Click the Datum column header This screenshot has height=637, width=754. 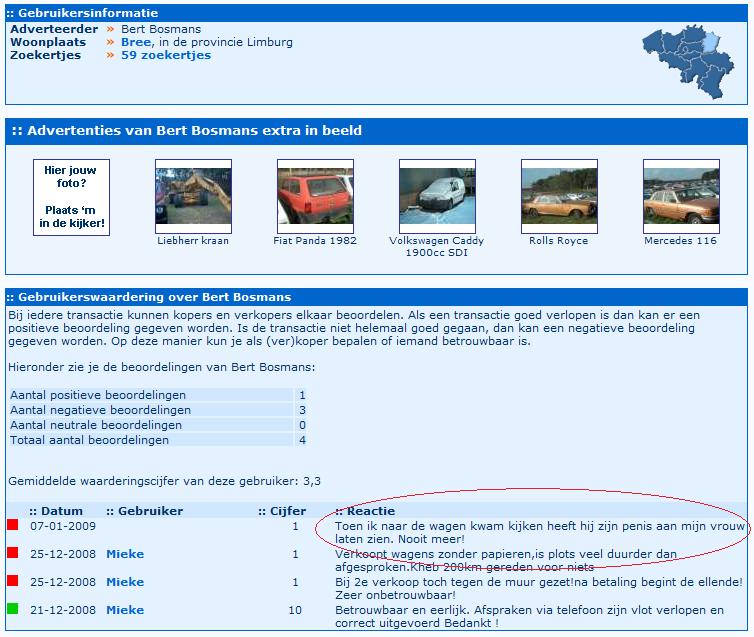click(56, 511)
